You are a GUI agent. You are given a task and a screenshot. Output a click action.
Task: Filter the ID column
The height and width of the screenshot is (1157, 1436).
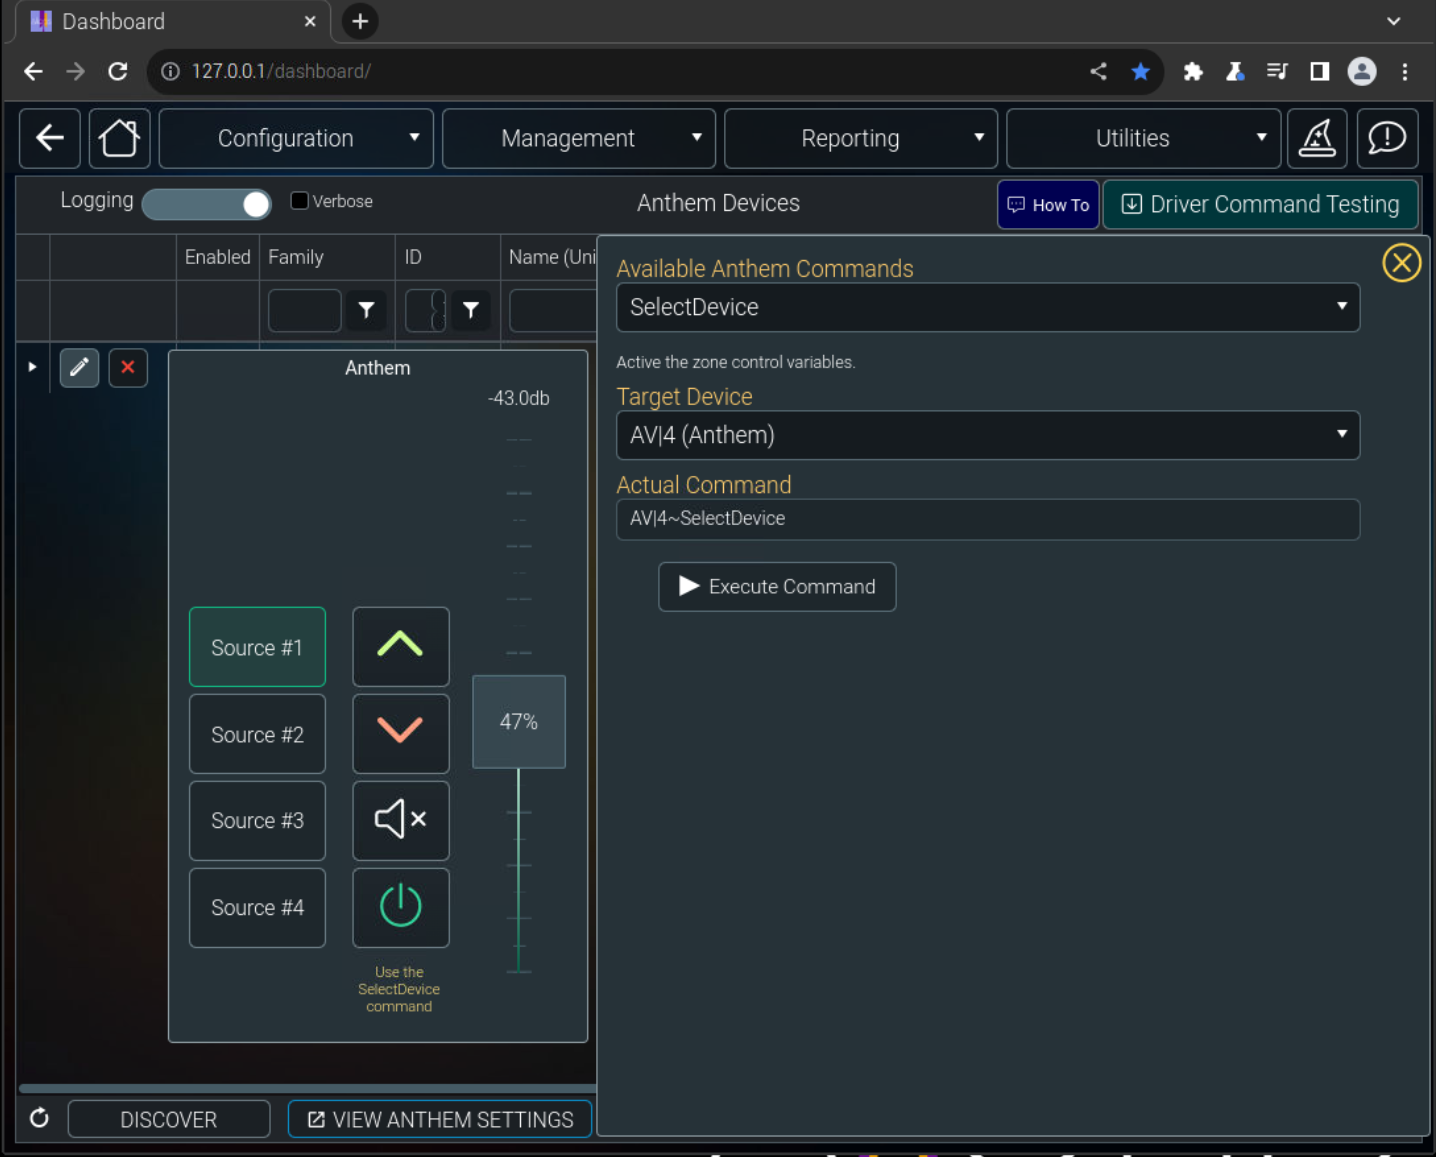tap(471, 310)
